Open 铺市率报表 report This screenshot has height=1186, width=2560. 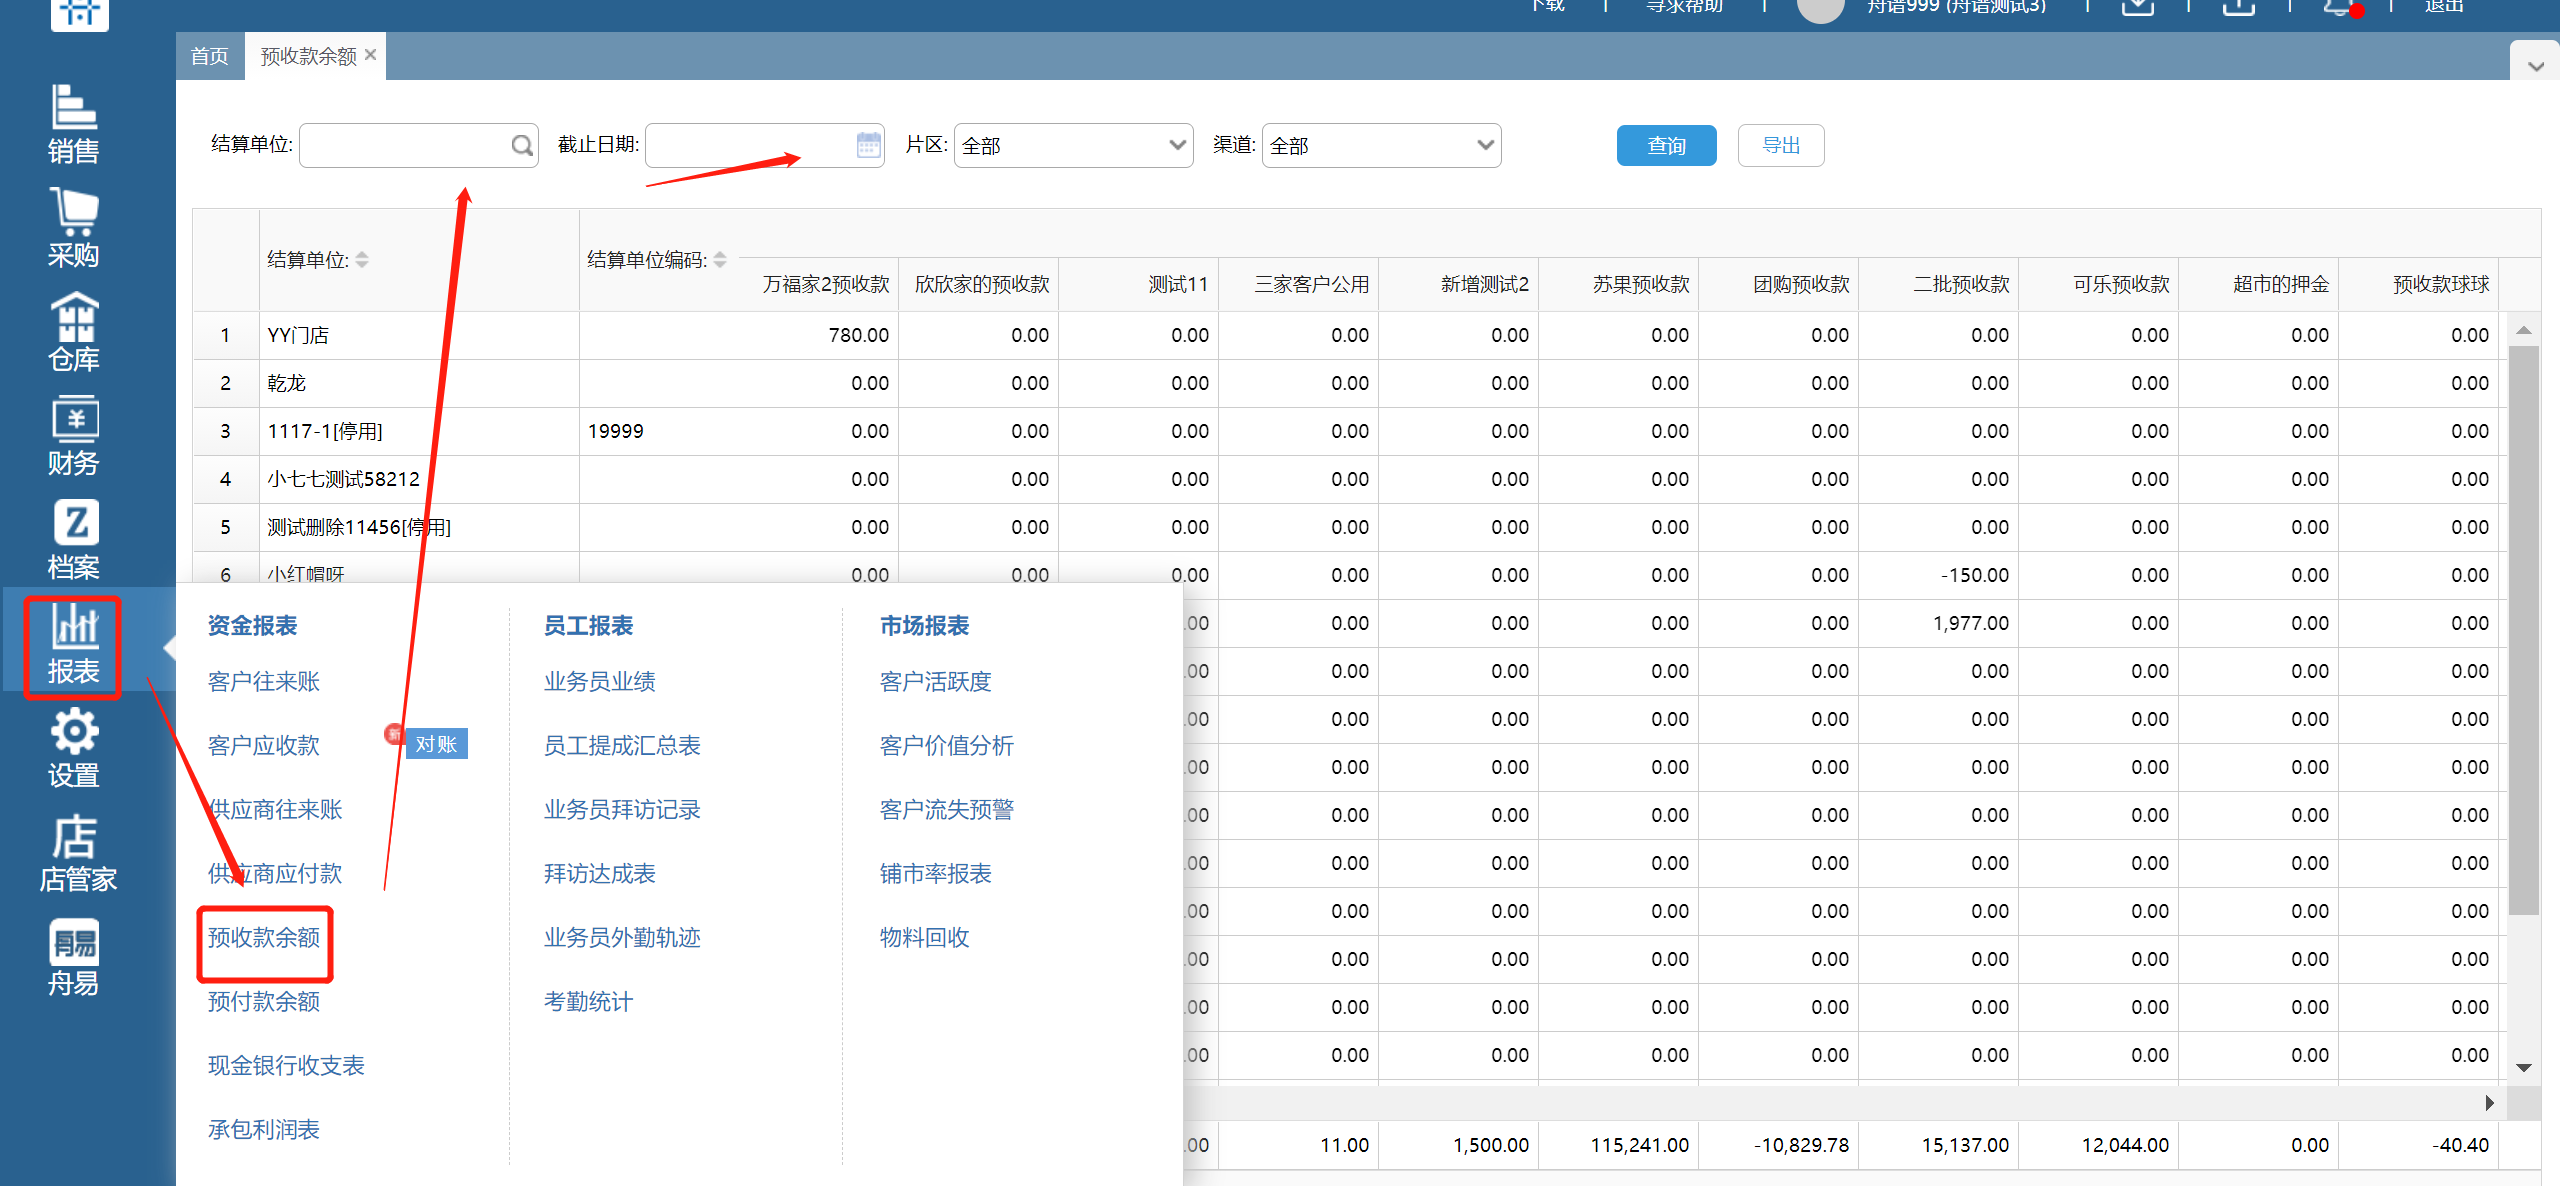click(936, 873)
